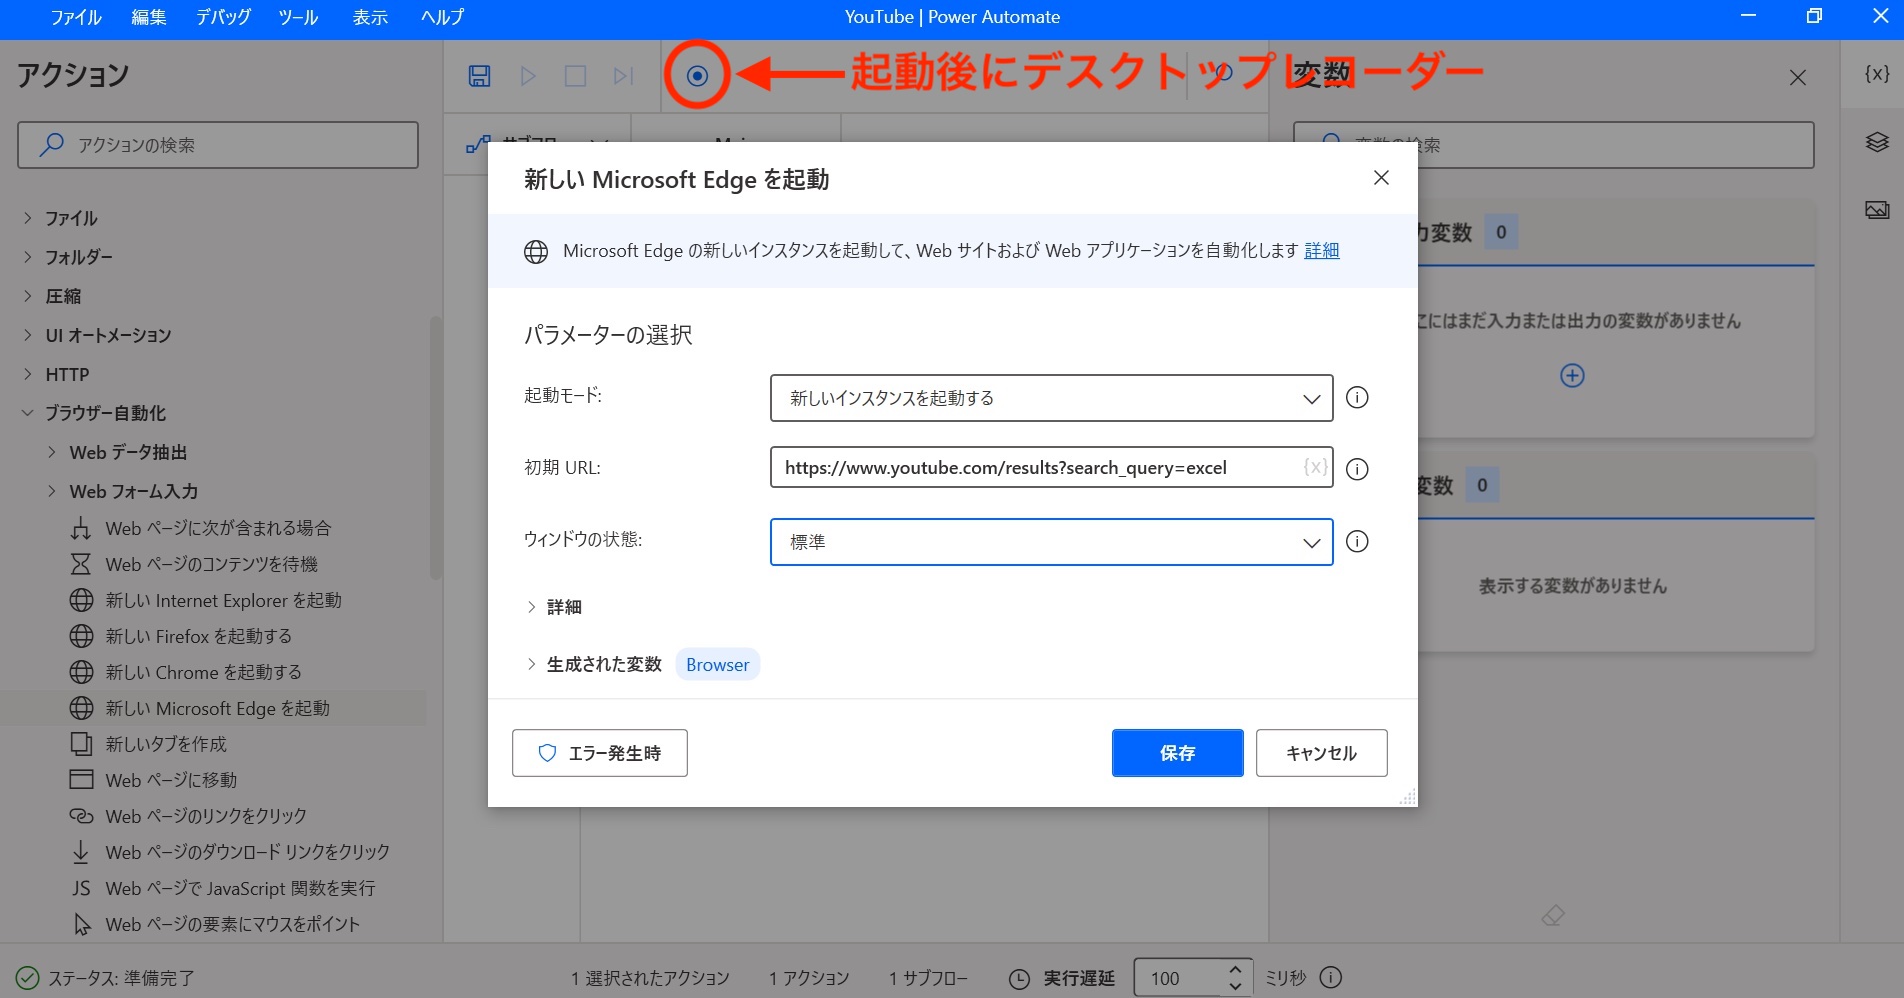This screenshot has width=1904, height=998.
Task: Click info icon beside ミリ秒
Action: point(1331,977)
